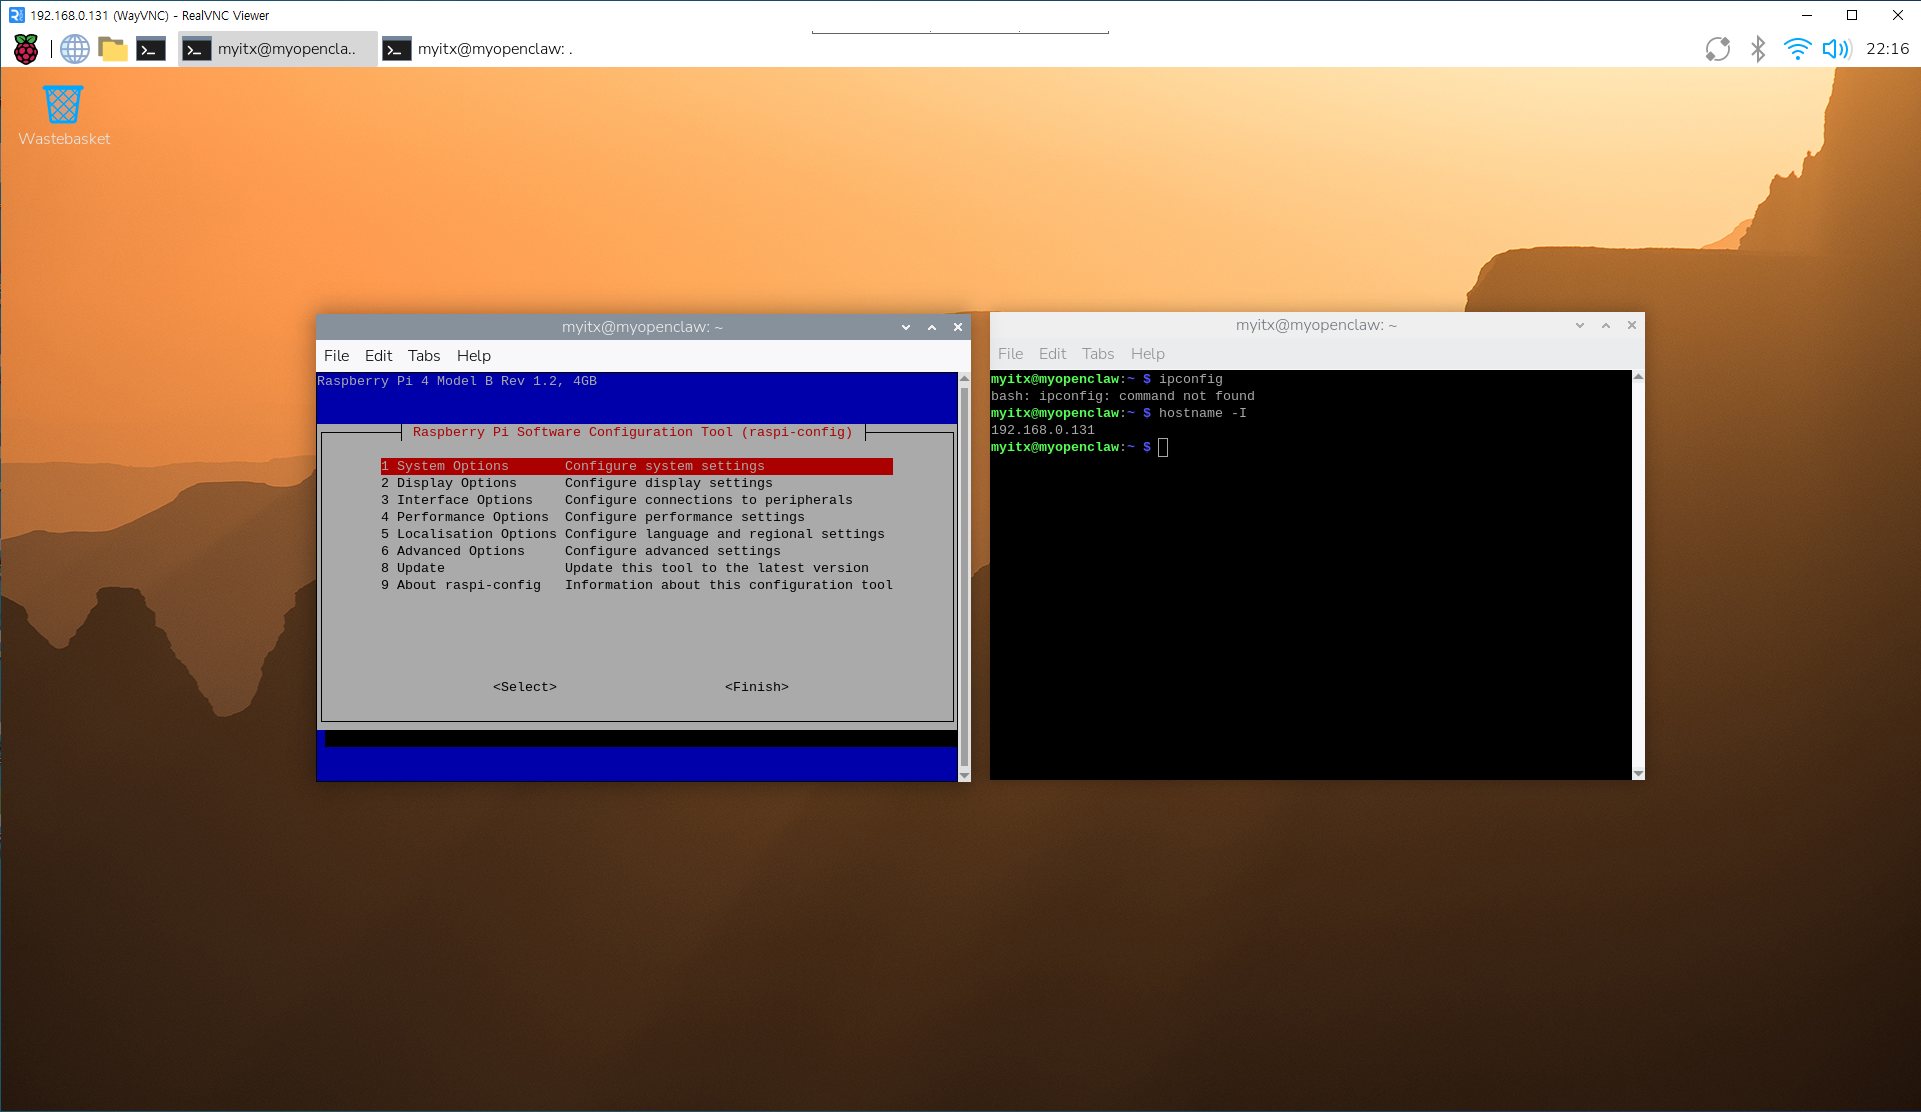This screenshot has width=1921, height=1112.
Task: Launch terminal from the panel launcher
Action: coord(151,48)
